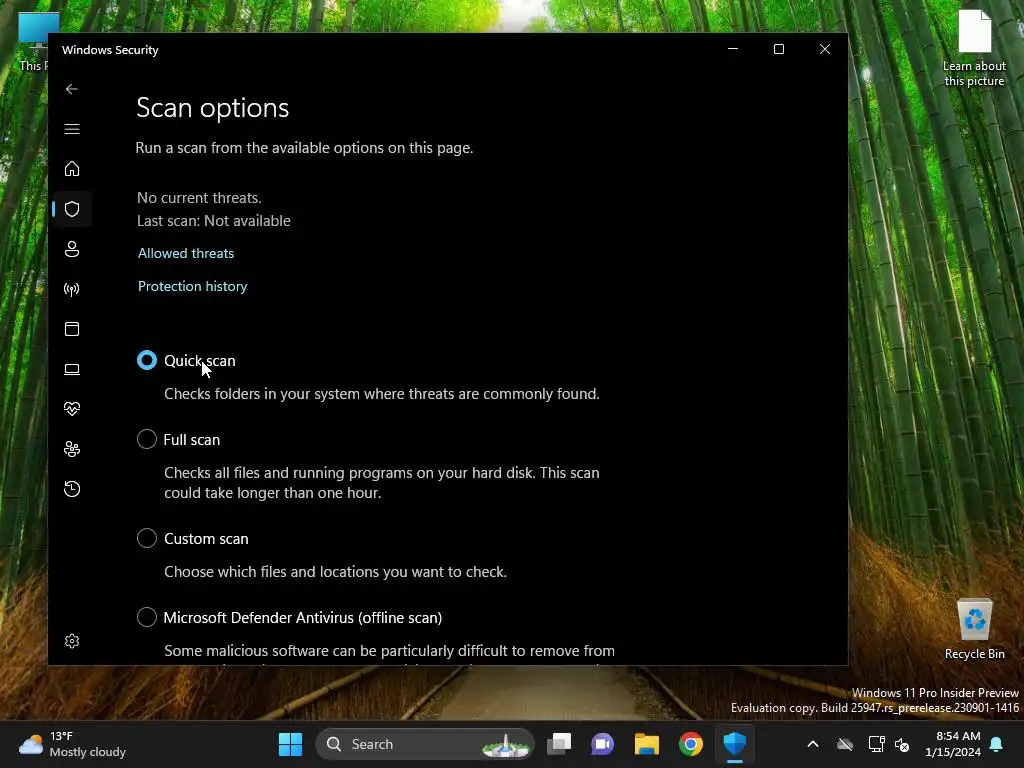Click the 'No current threats.' text
The height and width of the screenshot is (768, 1024).
[x=199, y=198]
